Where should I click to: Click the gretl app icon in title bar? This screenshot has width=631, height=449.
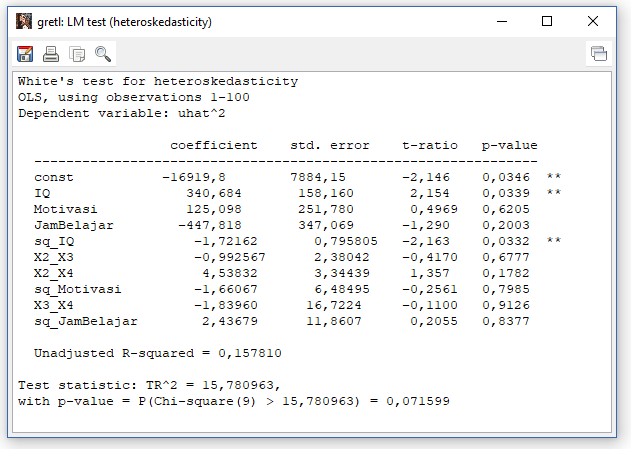click(23, 21)
